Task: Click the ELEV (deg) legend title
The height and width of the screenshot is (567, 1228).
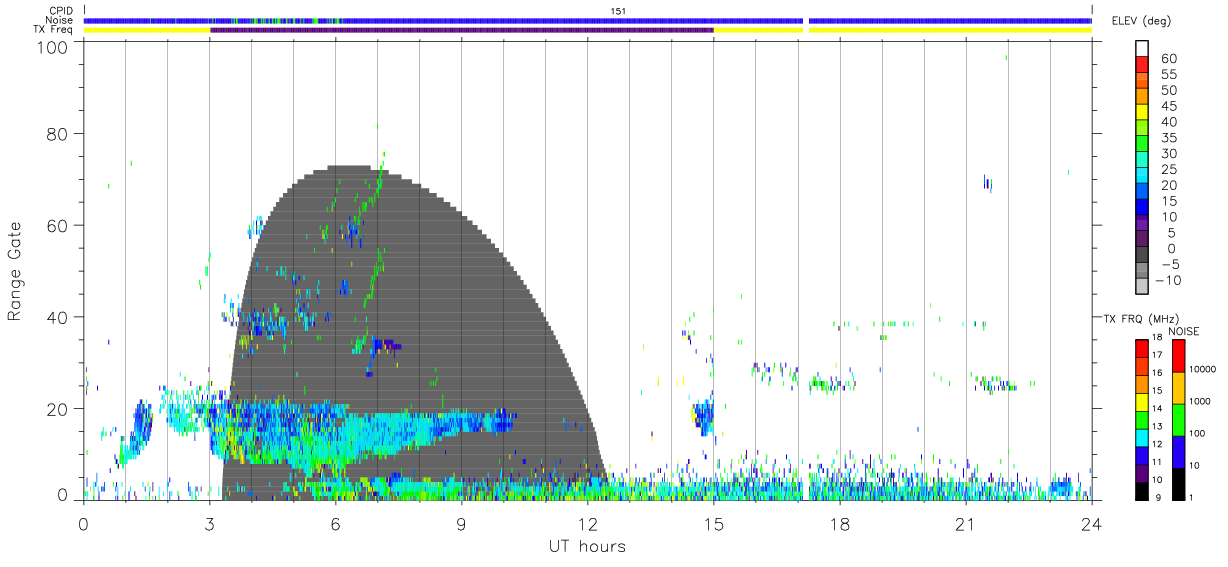Action: pyautogui.click(x=1141, y=21)
